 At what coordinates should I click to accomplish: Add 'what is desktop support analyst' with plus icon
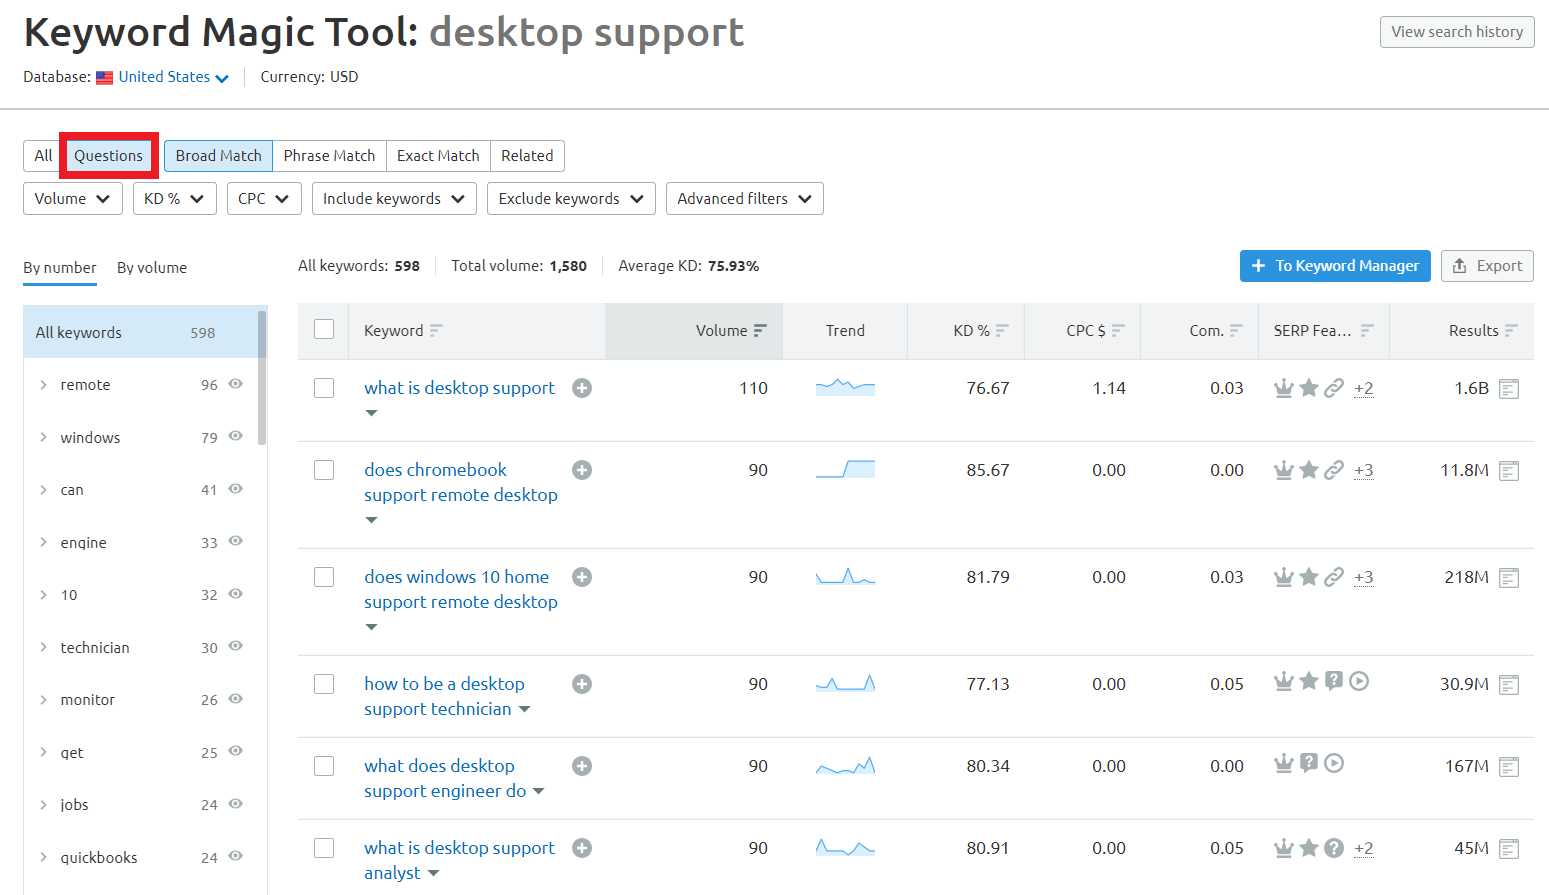[582, 848]
